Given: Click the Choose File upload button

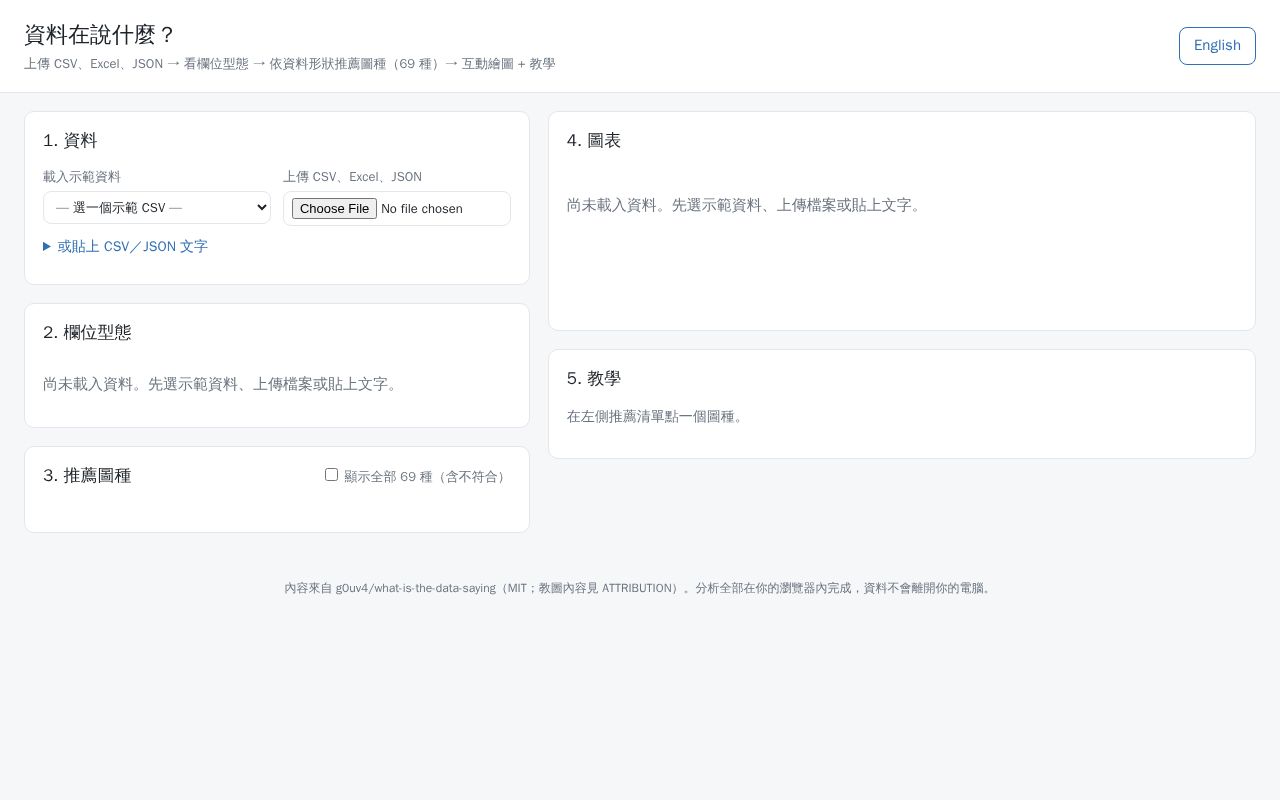Looking at the screenshot, I should click(x=334, y=209).
